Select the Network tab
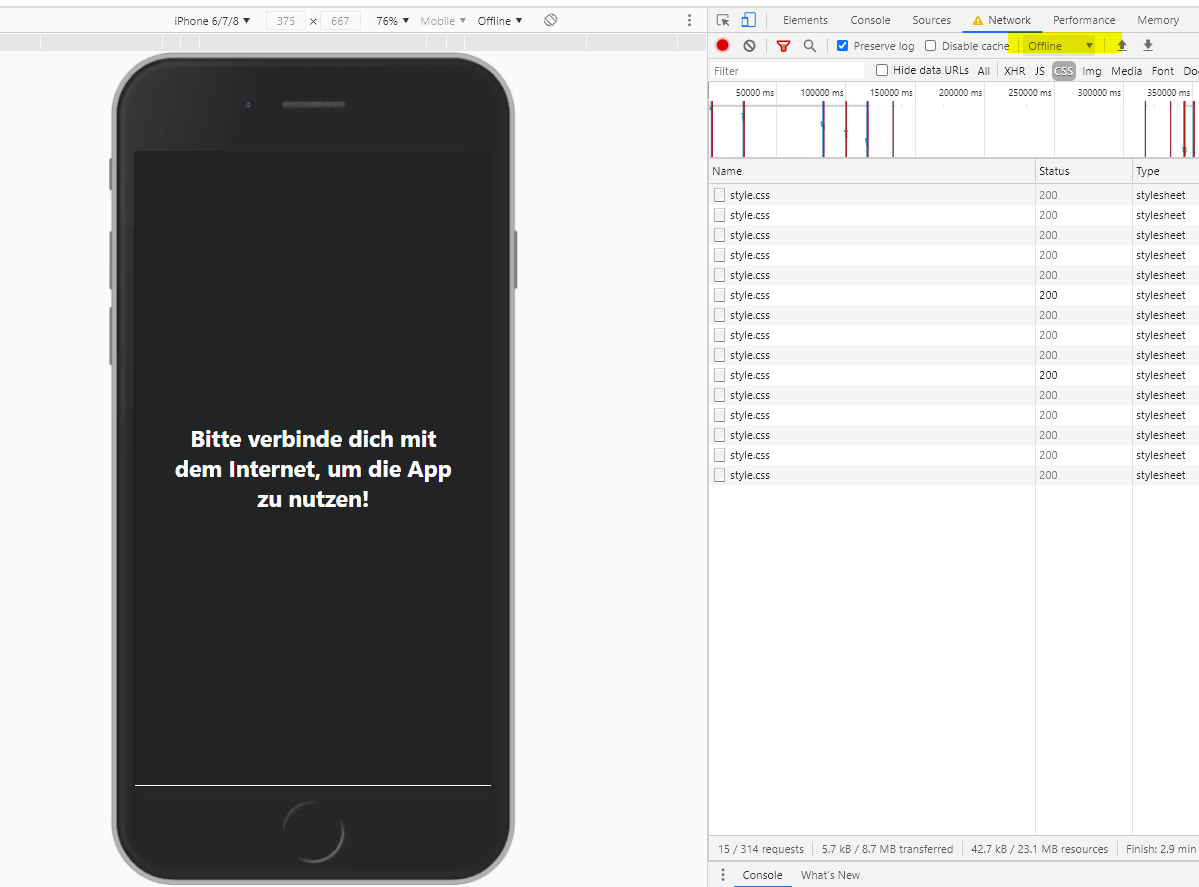This screenshot has width=1199, height=887. point(1002,21)
